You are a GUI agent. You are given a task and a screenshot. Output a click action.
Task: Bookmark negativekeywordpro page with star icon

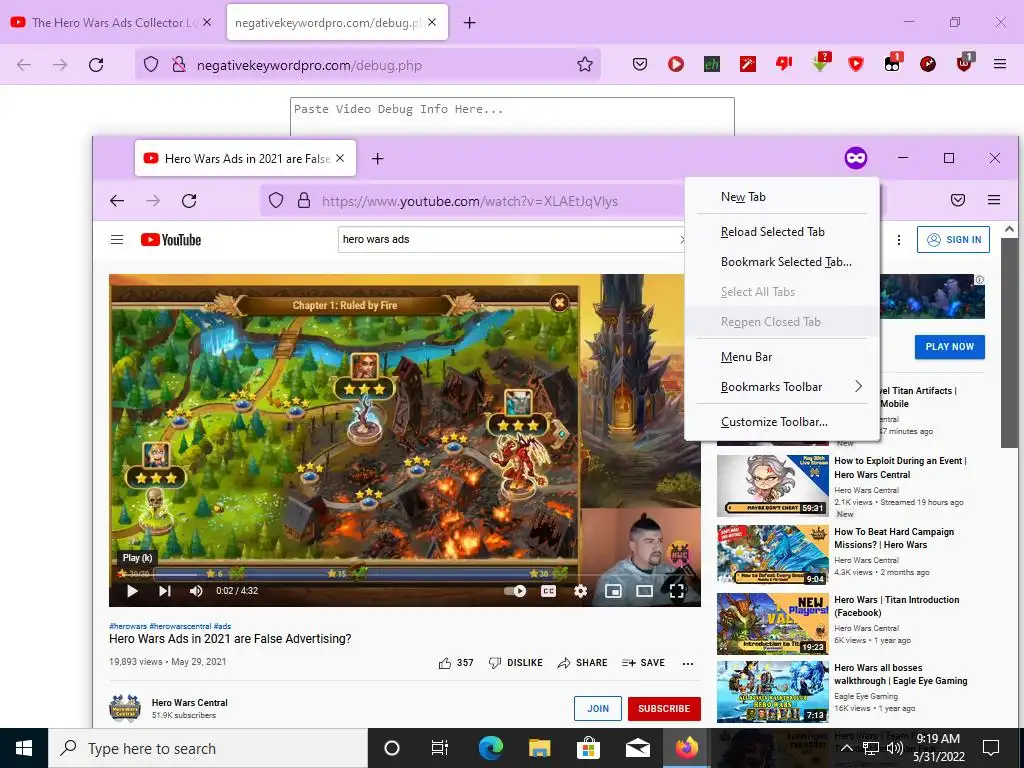click(x=584, y=64)
